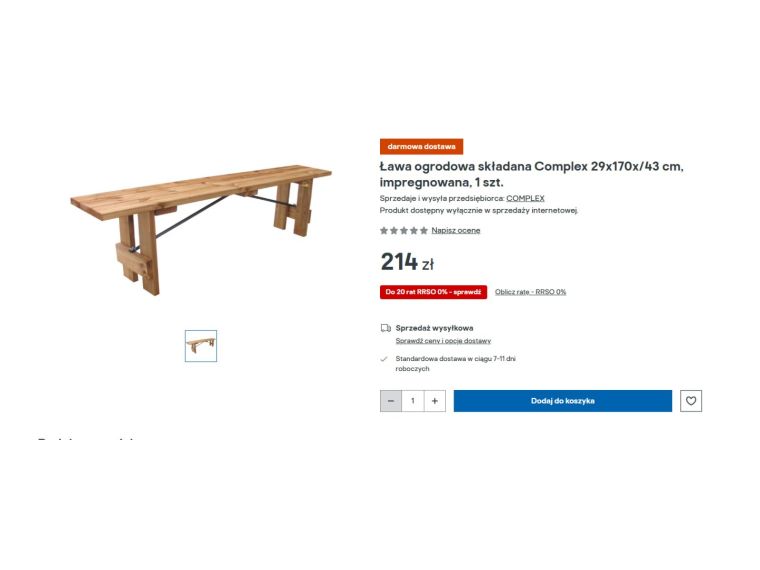Screen dimensions: 760x570
Task: Click the five-star rating icons
Action: 404,230
